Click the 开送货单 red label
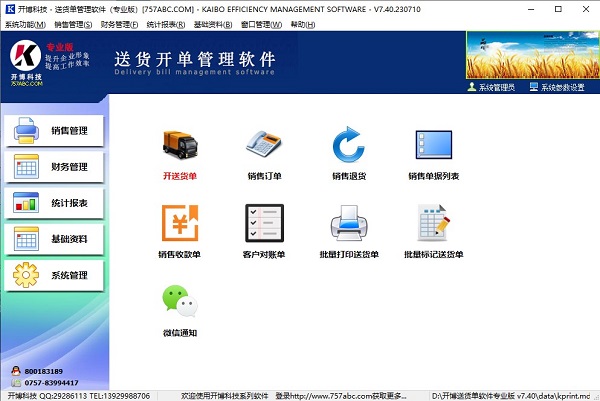 [180, 176]
